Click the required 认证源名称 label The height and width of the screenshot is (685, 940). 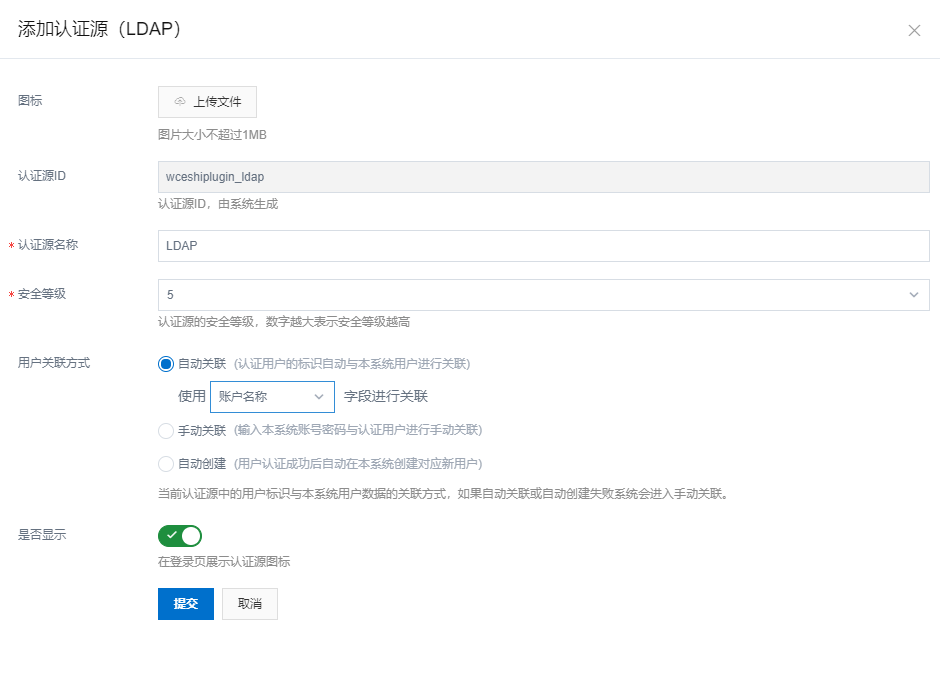pyautogui.click(x=48, y=246)
